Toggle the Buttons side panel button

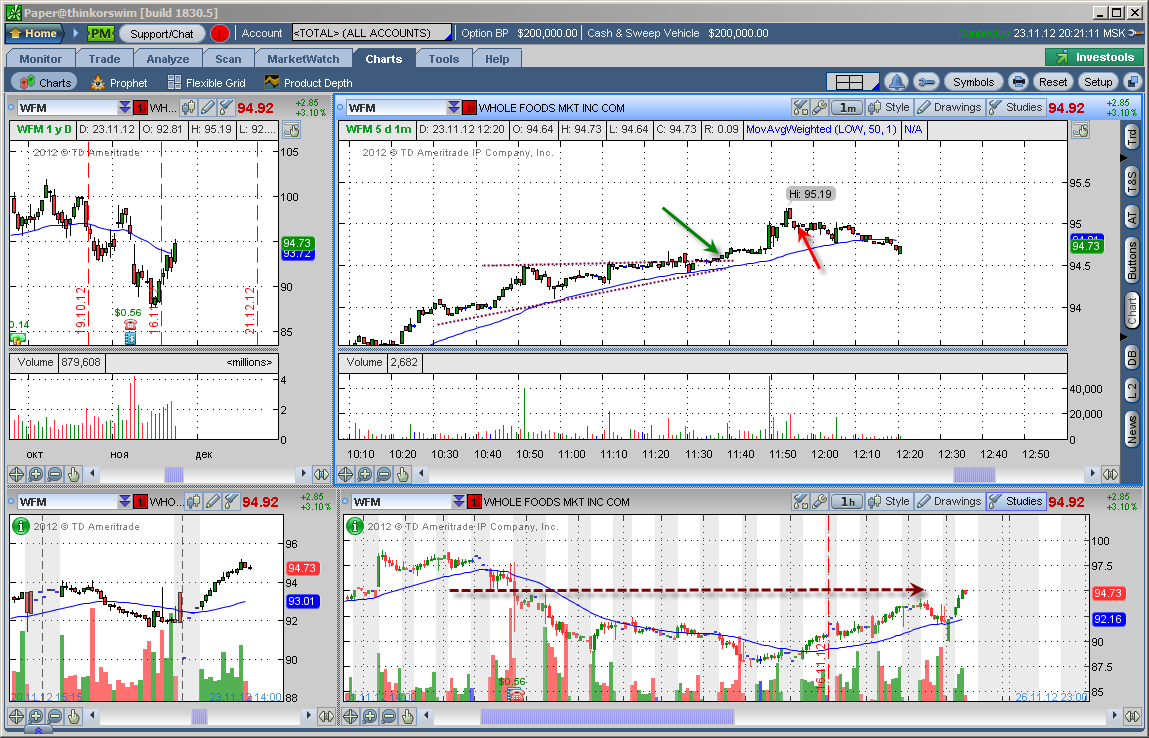tap(1132, 260)
